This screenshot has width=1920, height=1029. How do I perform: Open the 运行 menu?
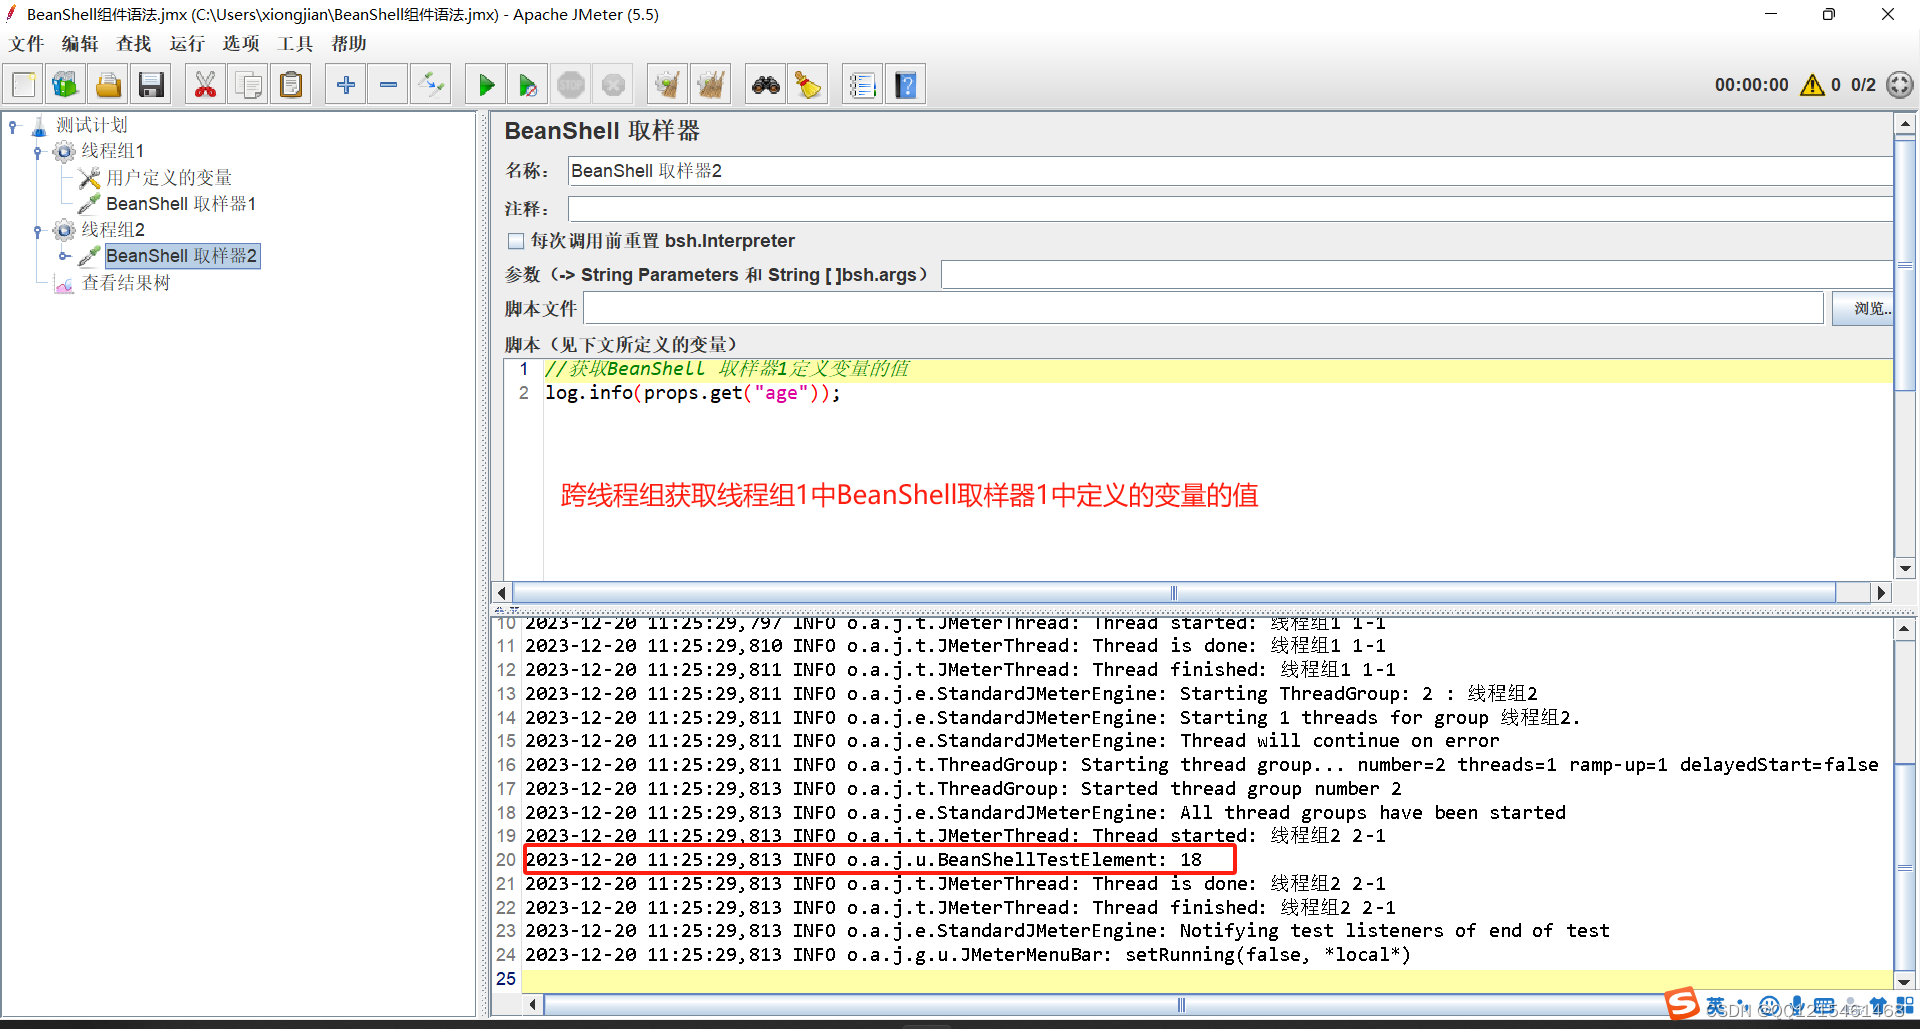187,44
